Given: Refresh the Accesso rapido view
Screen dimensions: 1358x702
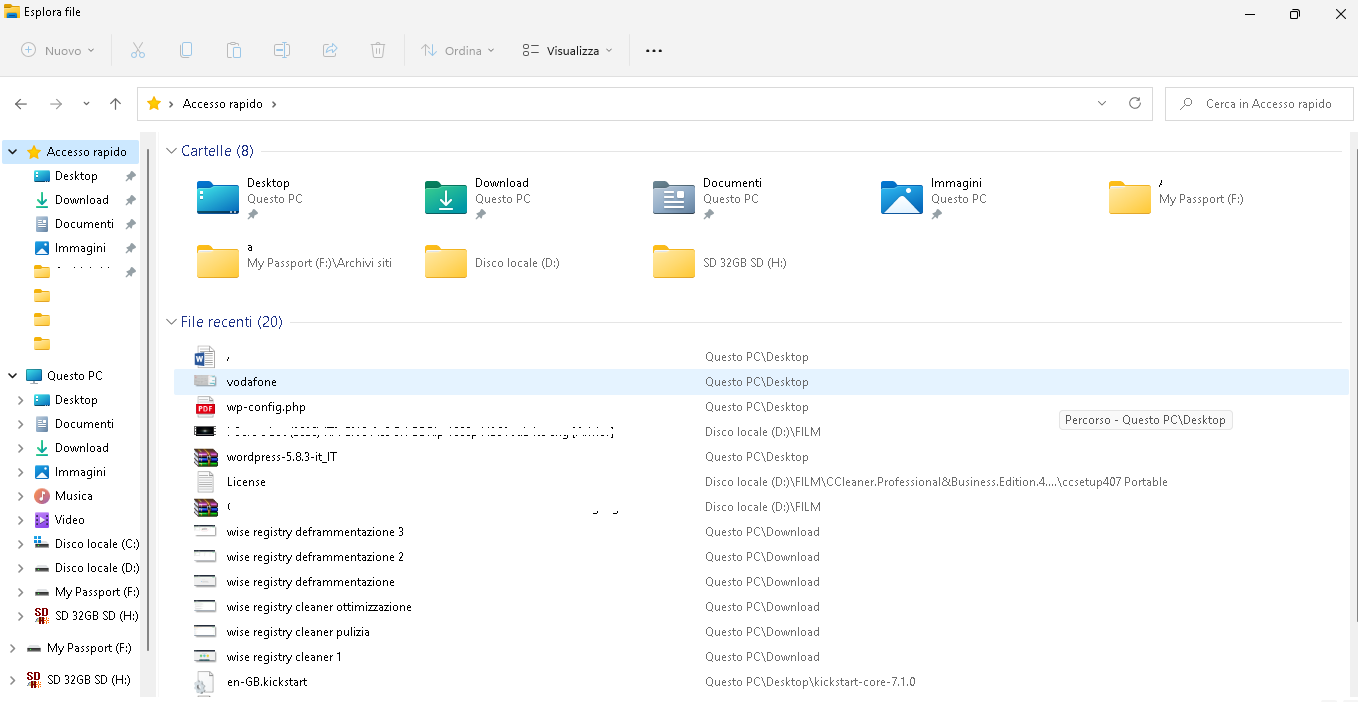Looking at the screenshot, I should coord(1135,103).
